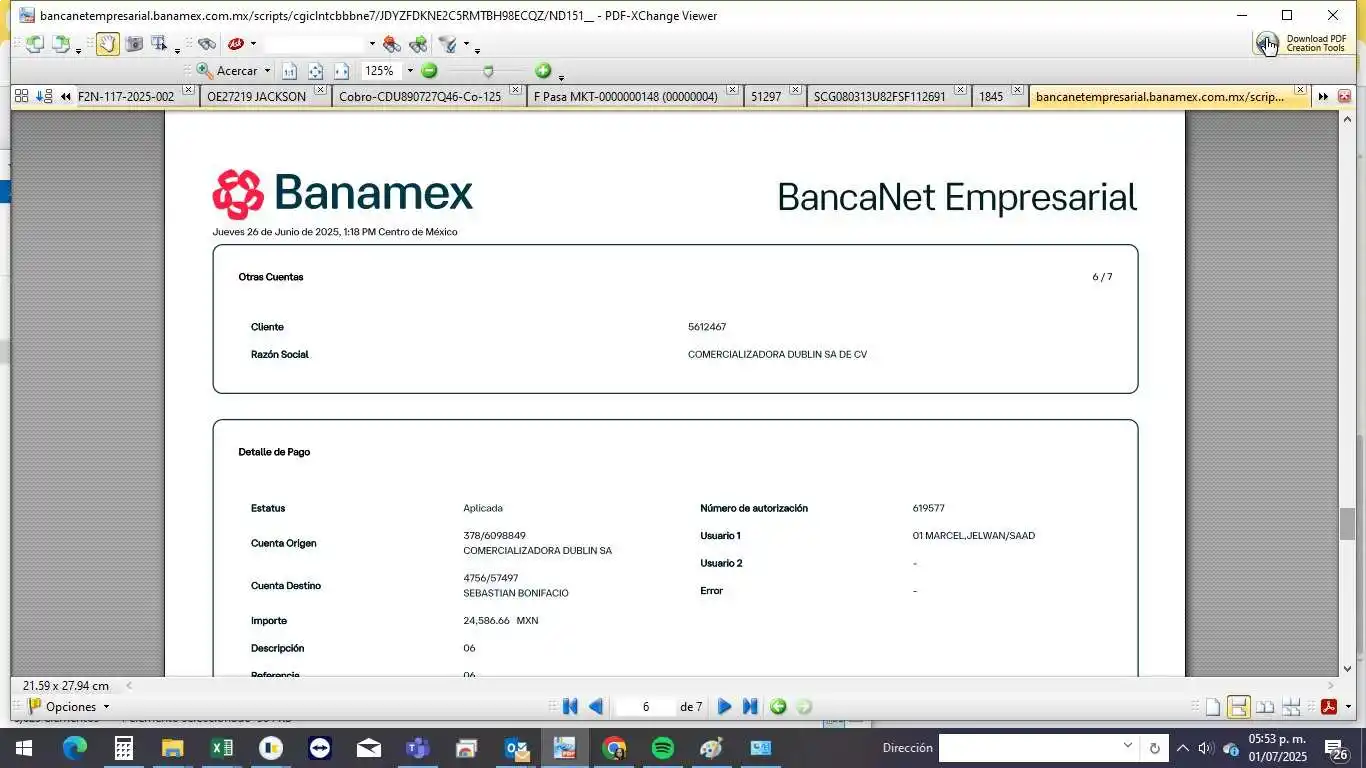1366x768 pixels.
Task: Click the Fit Page zoom icon
Action: [315, 71]
